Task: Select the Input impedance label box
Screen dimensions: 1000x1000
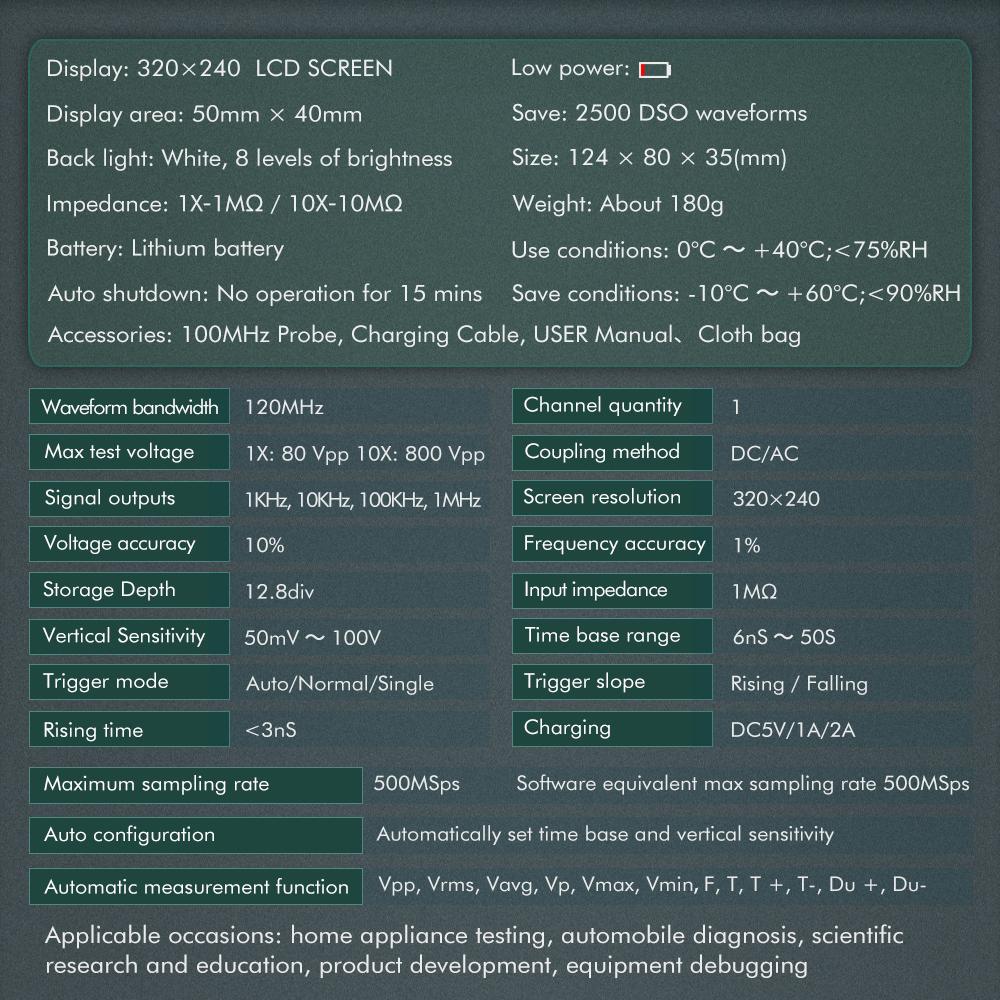Action: click(612, 590)
